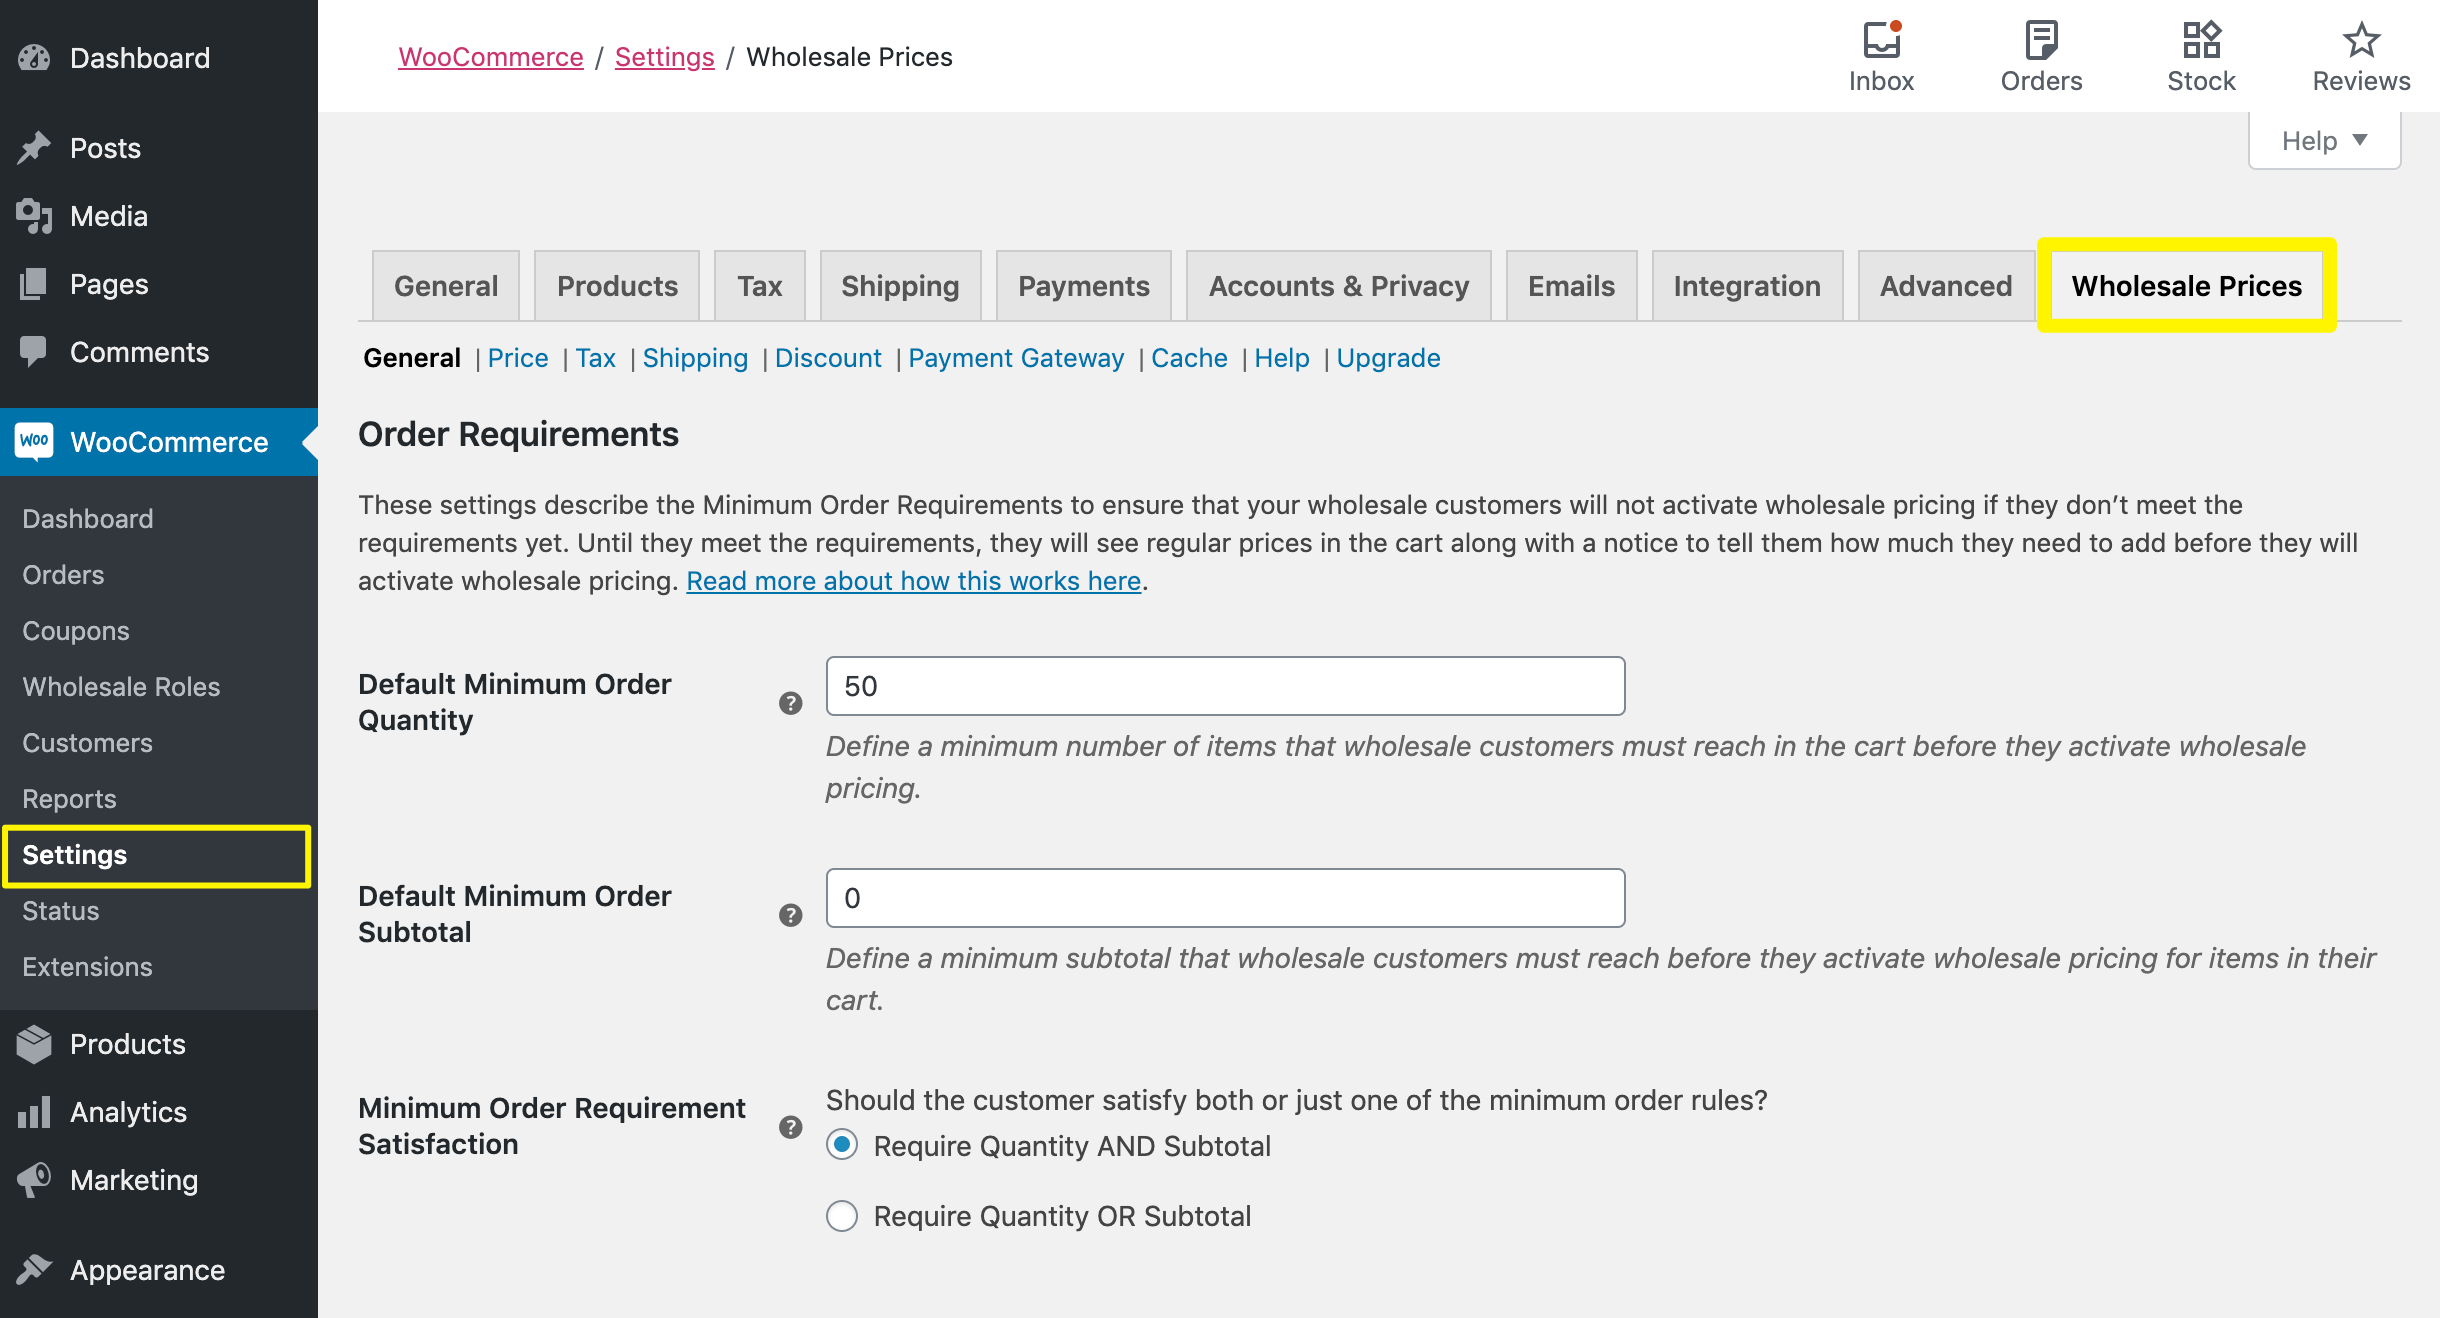Follow the Read more about how this works link
The height and width of the screenshot is (1318, 2440).
coord(914,581)
